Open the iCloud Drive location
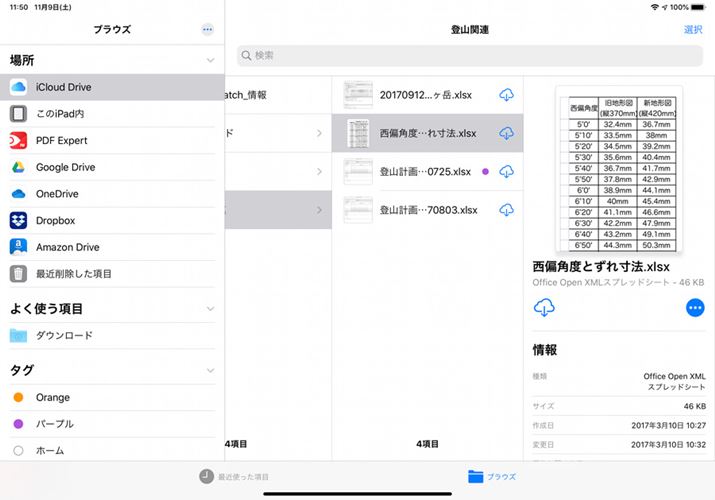Viewport: 715px width, 500px height. tap(64, 87)
